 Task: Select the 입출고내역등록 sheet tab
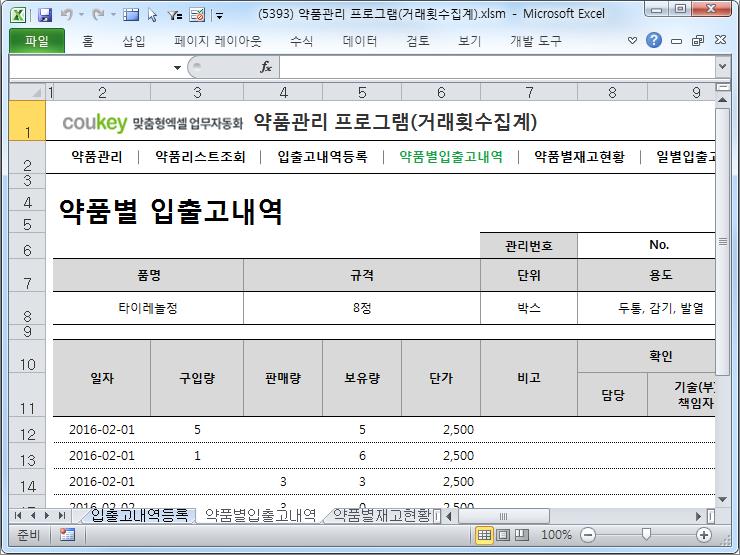point(139,515)
